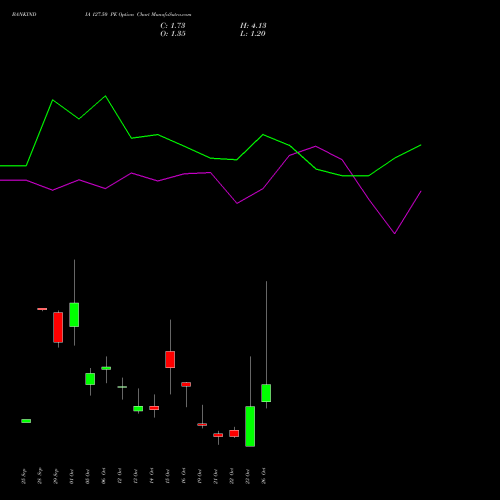Viewport: 500px width, 500px height.
Task: Click the green candle above 01 Oct
Action: pyautogui.click(x=74, y=315)
